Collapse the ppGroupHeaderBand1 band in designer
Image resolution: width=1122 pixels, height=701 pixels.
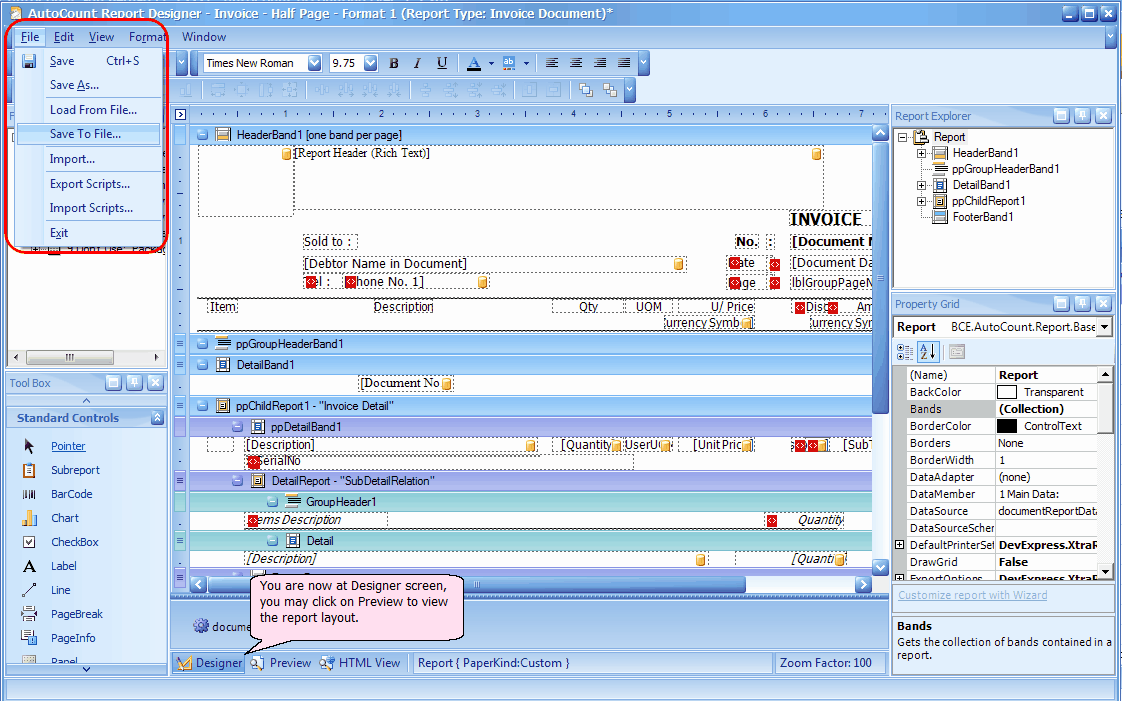pyautogui.click(x=203, y=344)
